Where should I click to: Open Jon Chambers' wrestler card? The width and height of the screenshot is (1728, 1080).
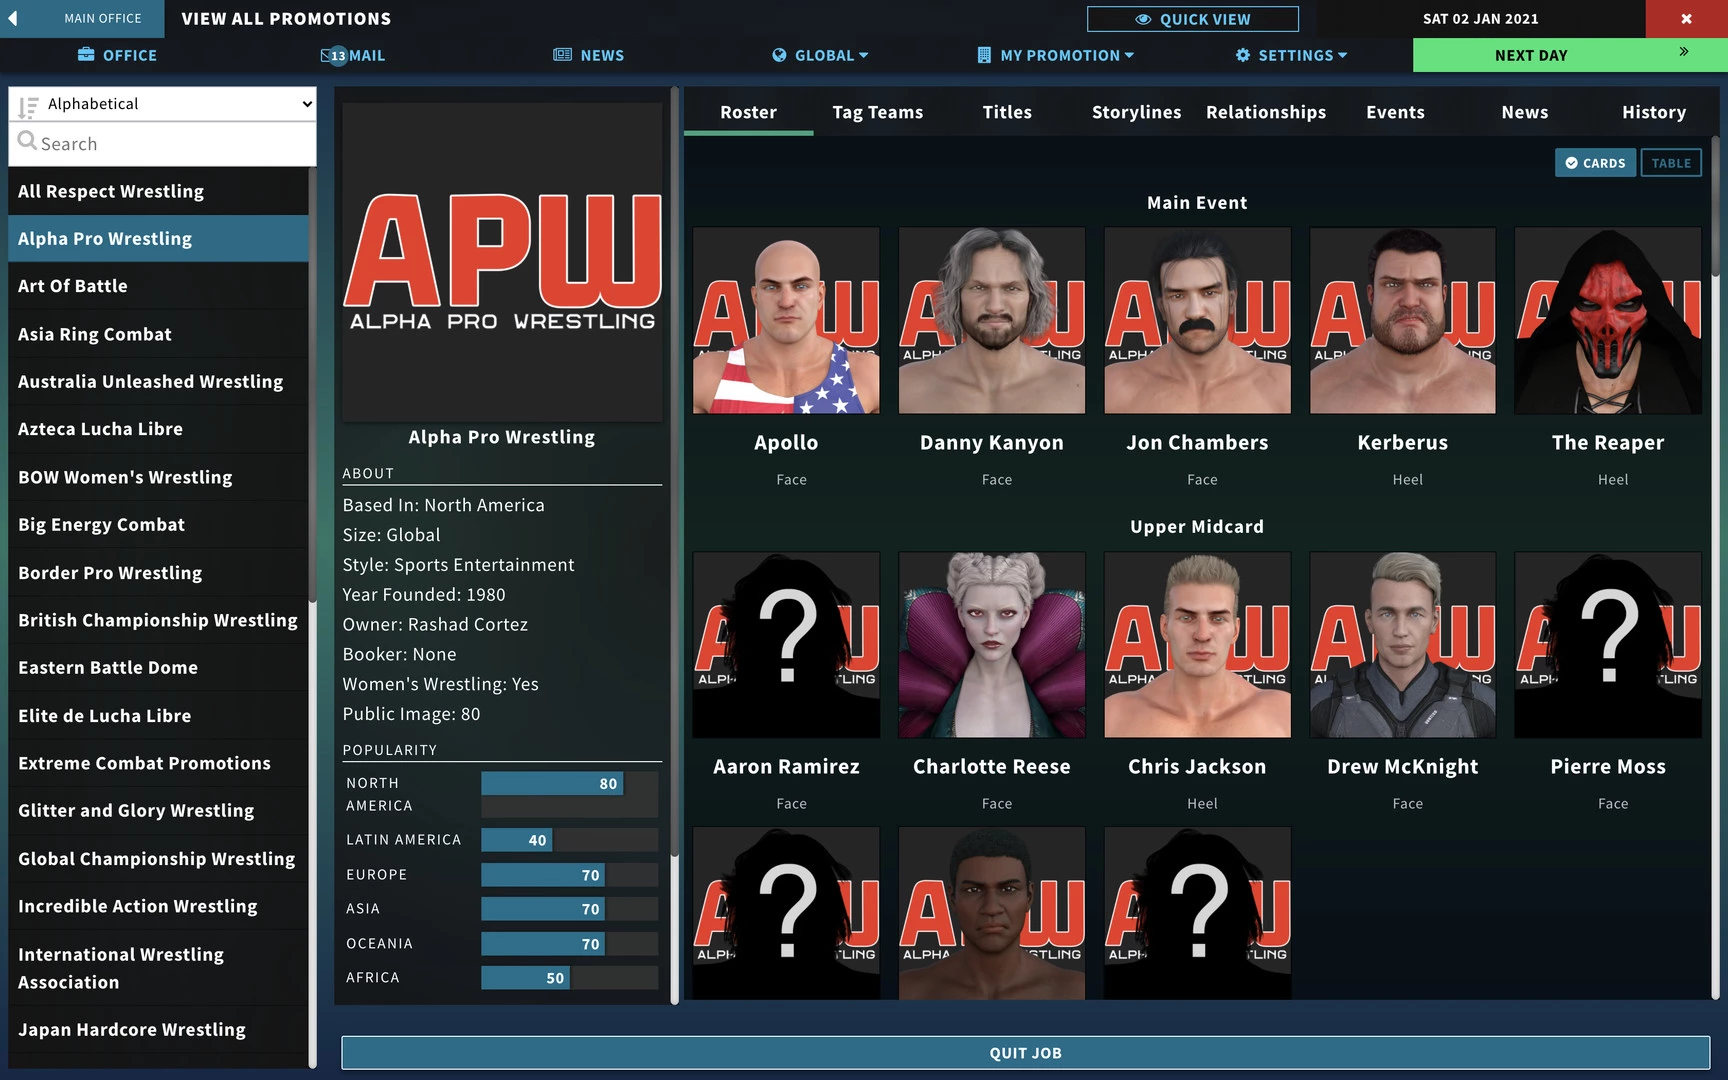pos(1197,321)
